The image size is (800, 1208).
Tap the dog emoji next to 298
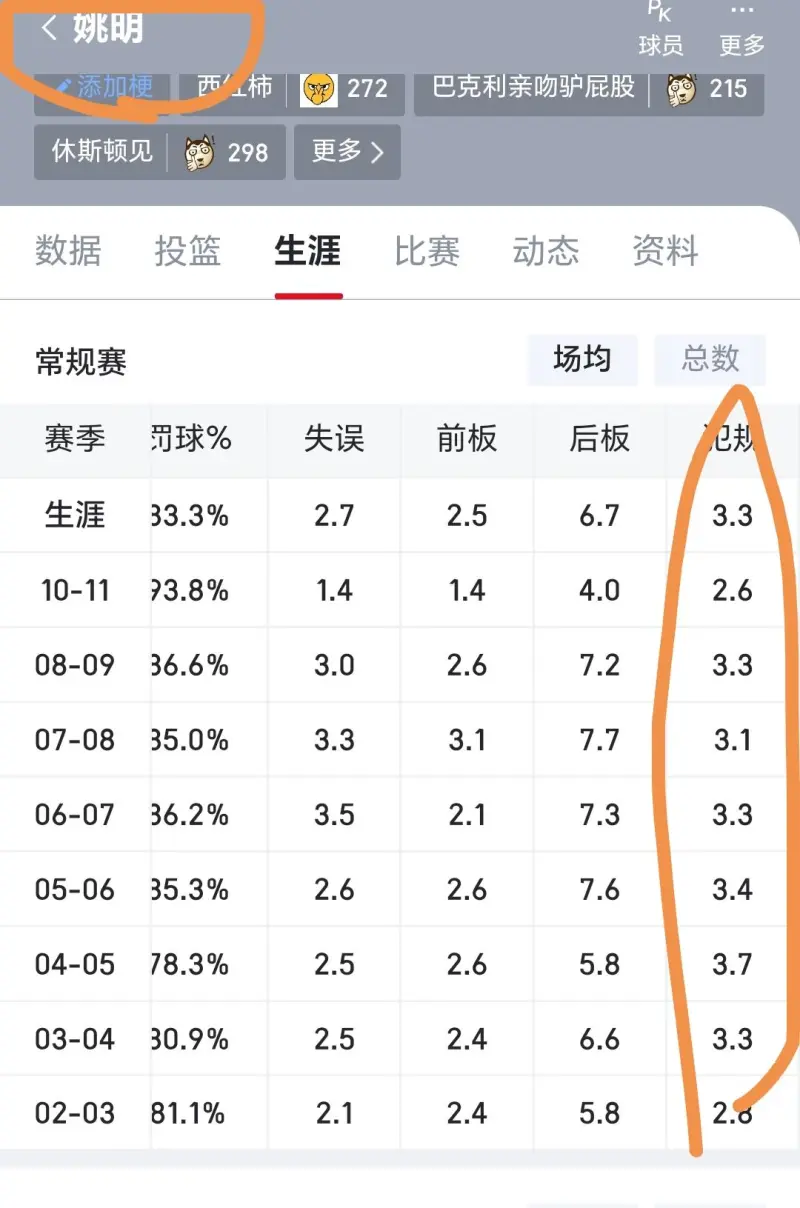point(200,152)
